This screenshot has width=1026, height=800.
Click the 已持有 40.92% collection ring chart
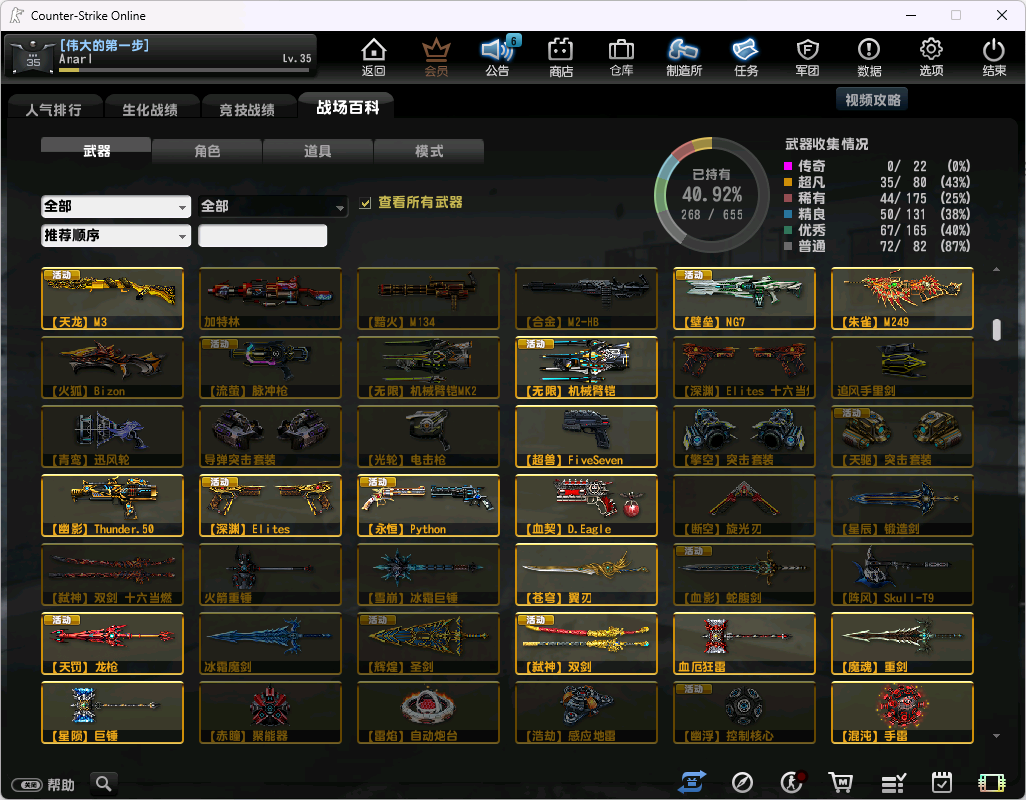click(x=711, y=195)
